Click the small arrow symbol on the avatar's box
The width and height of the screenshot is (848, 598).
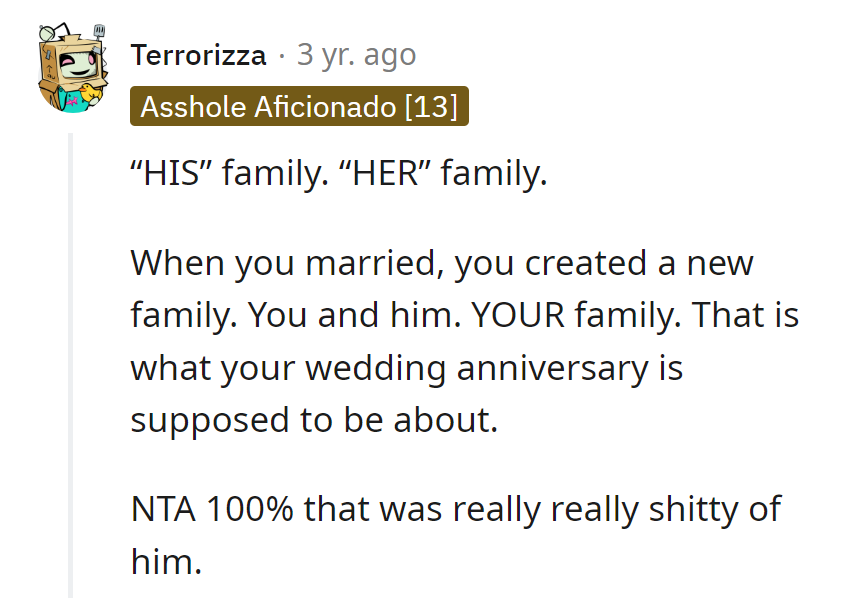pos(49,70)
